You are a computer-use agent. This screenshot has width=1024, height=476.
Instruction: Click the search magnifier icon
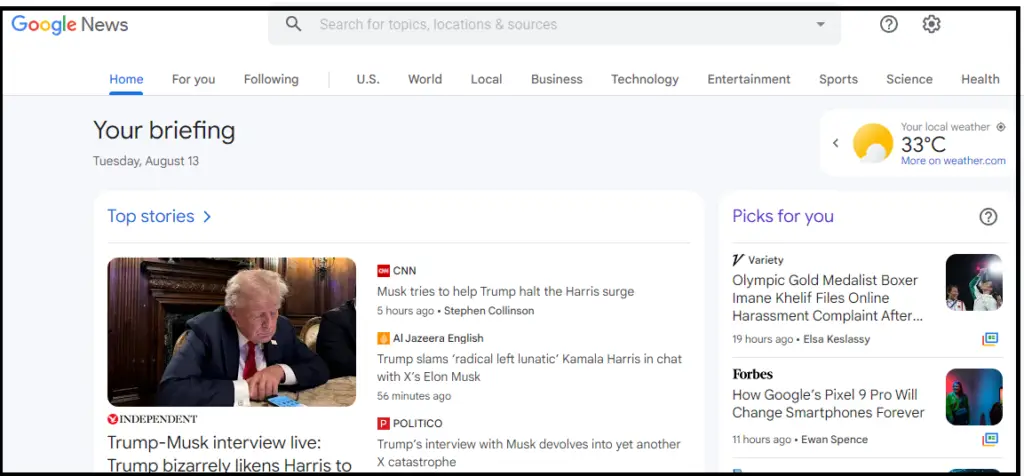(x=293, y=24)
